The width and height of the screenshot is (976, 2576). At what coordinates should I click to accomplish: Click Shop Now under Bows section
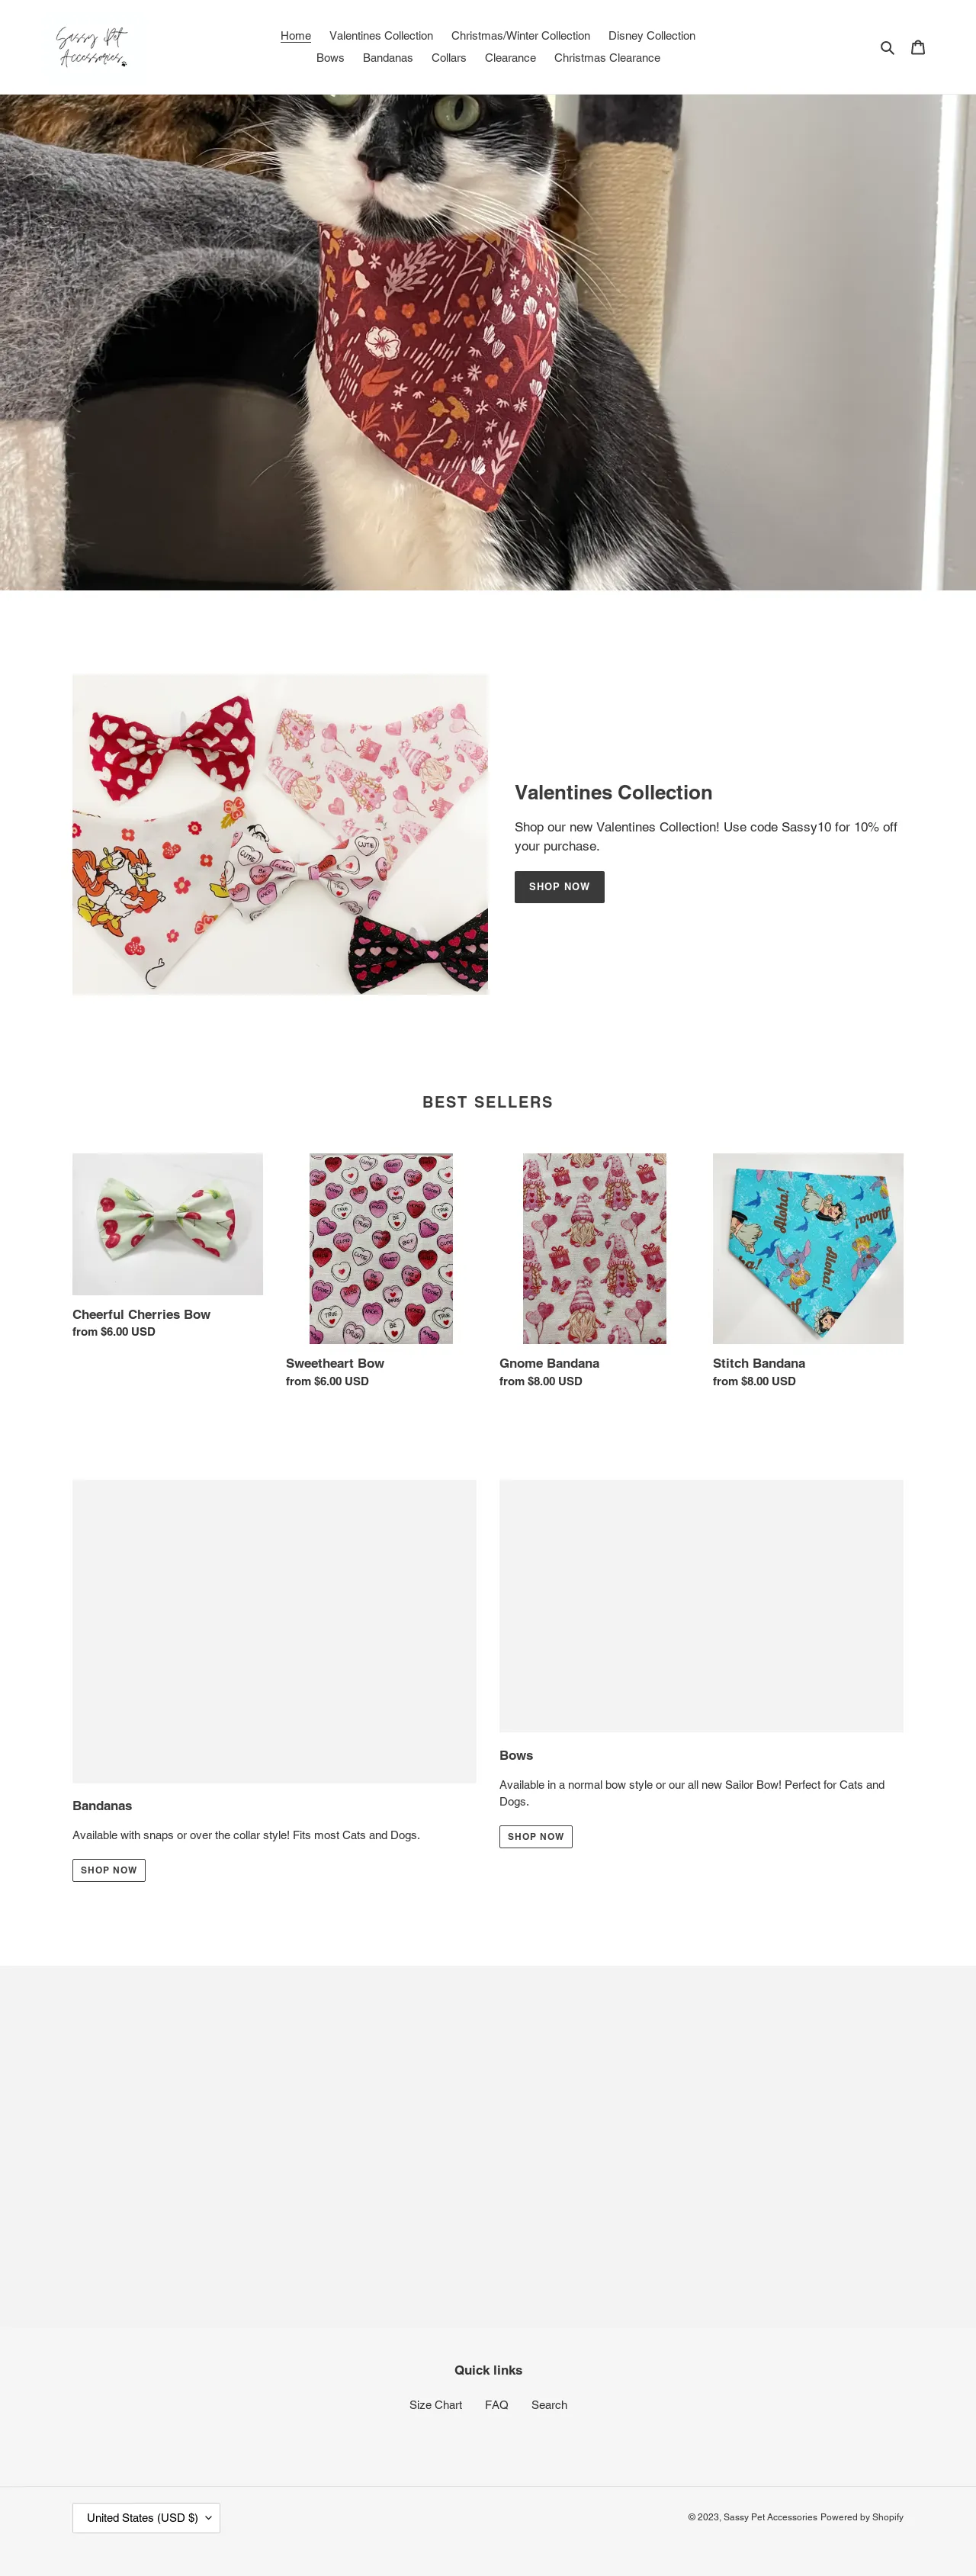point(536,1836)
